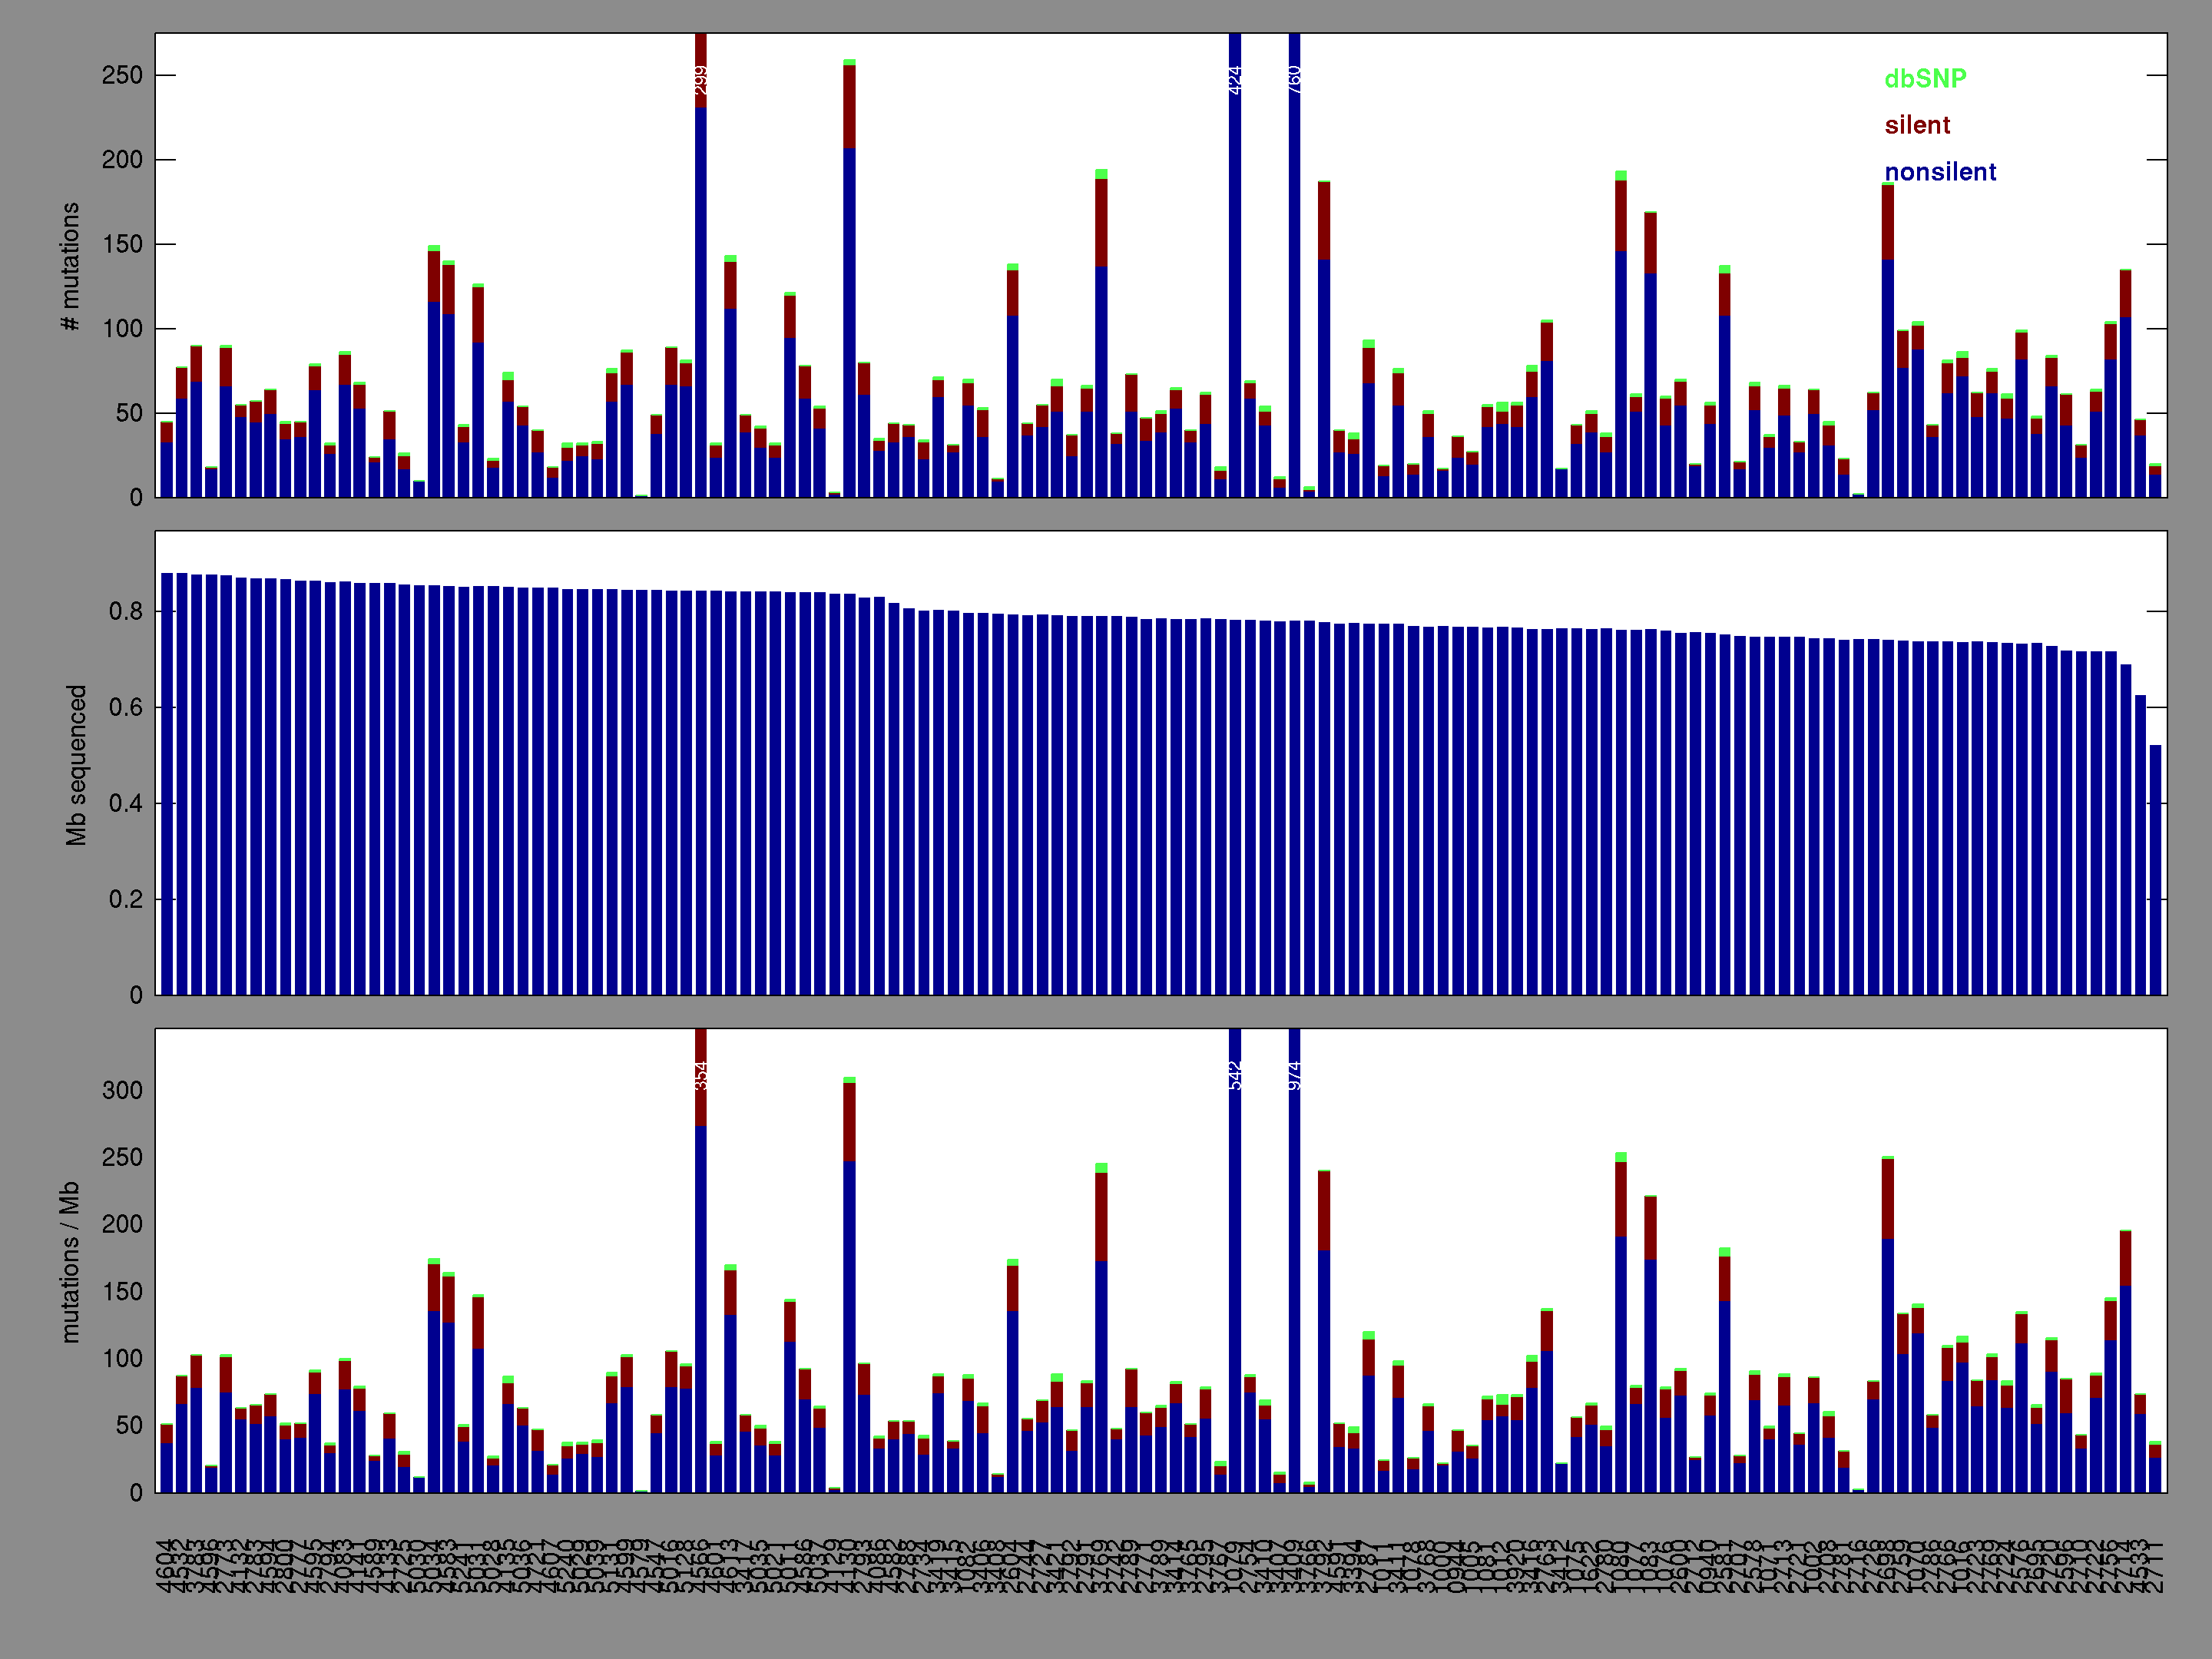Viewport: 2212px width, 1659px height.
Task: Click the 0.8 tick label in middle chart
Action: click(x=126, y=612)
